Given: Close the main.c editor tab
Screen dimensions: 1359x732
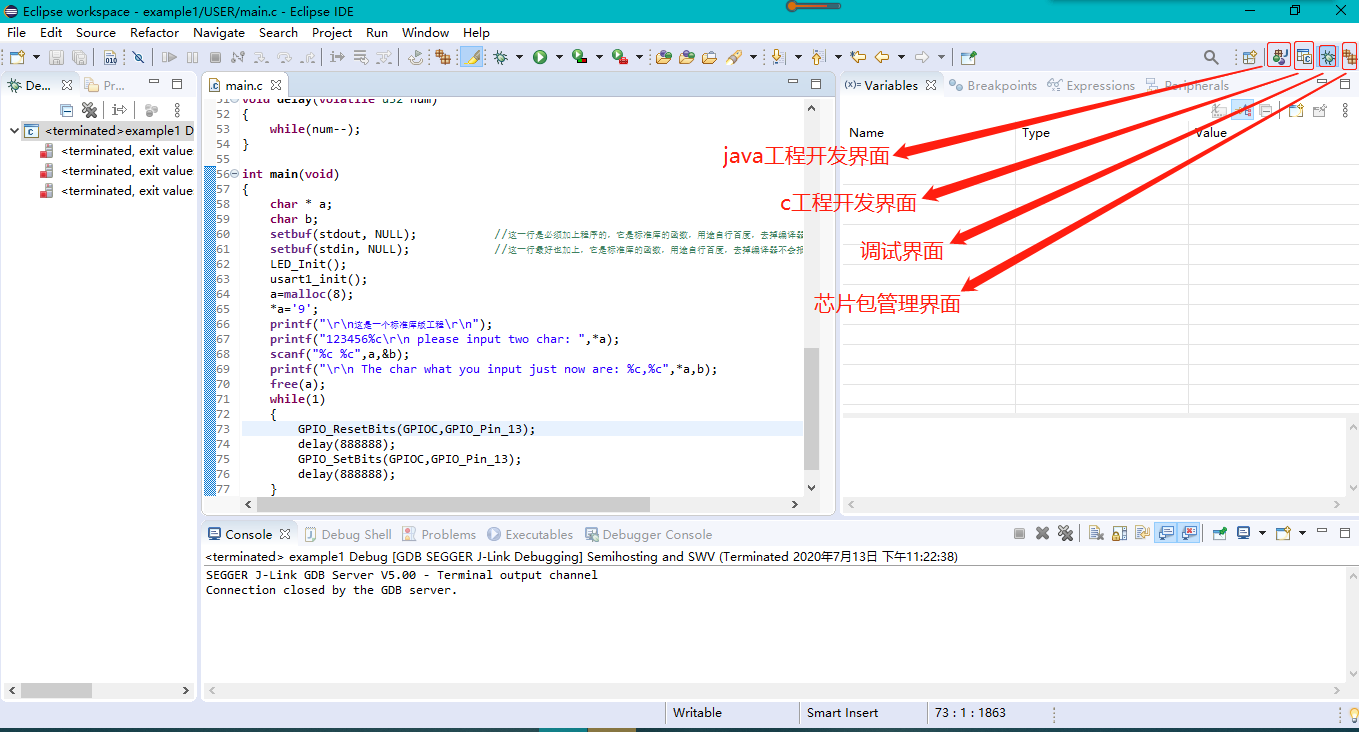Looking at the screenshot, I should click(x=275, y=85).
